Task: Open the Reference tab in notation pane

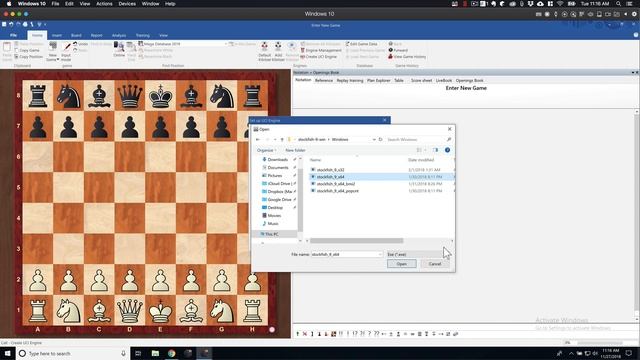Action: pos(324,80)
